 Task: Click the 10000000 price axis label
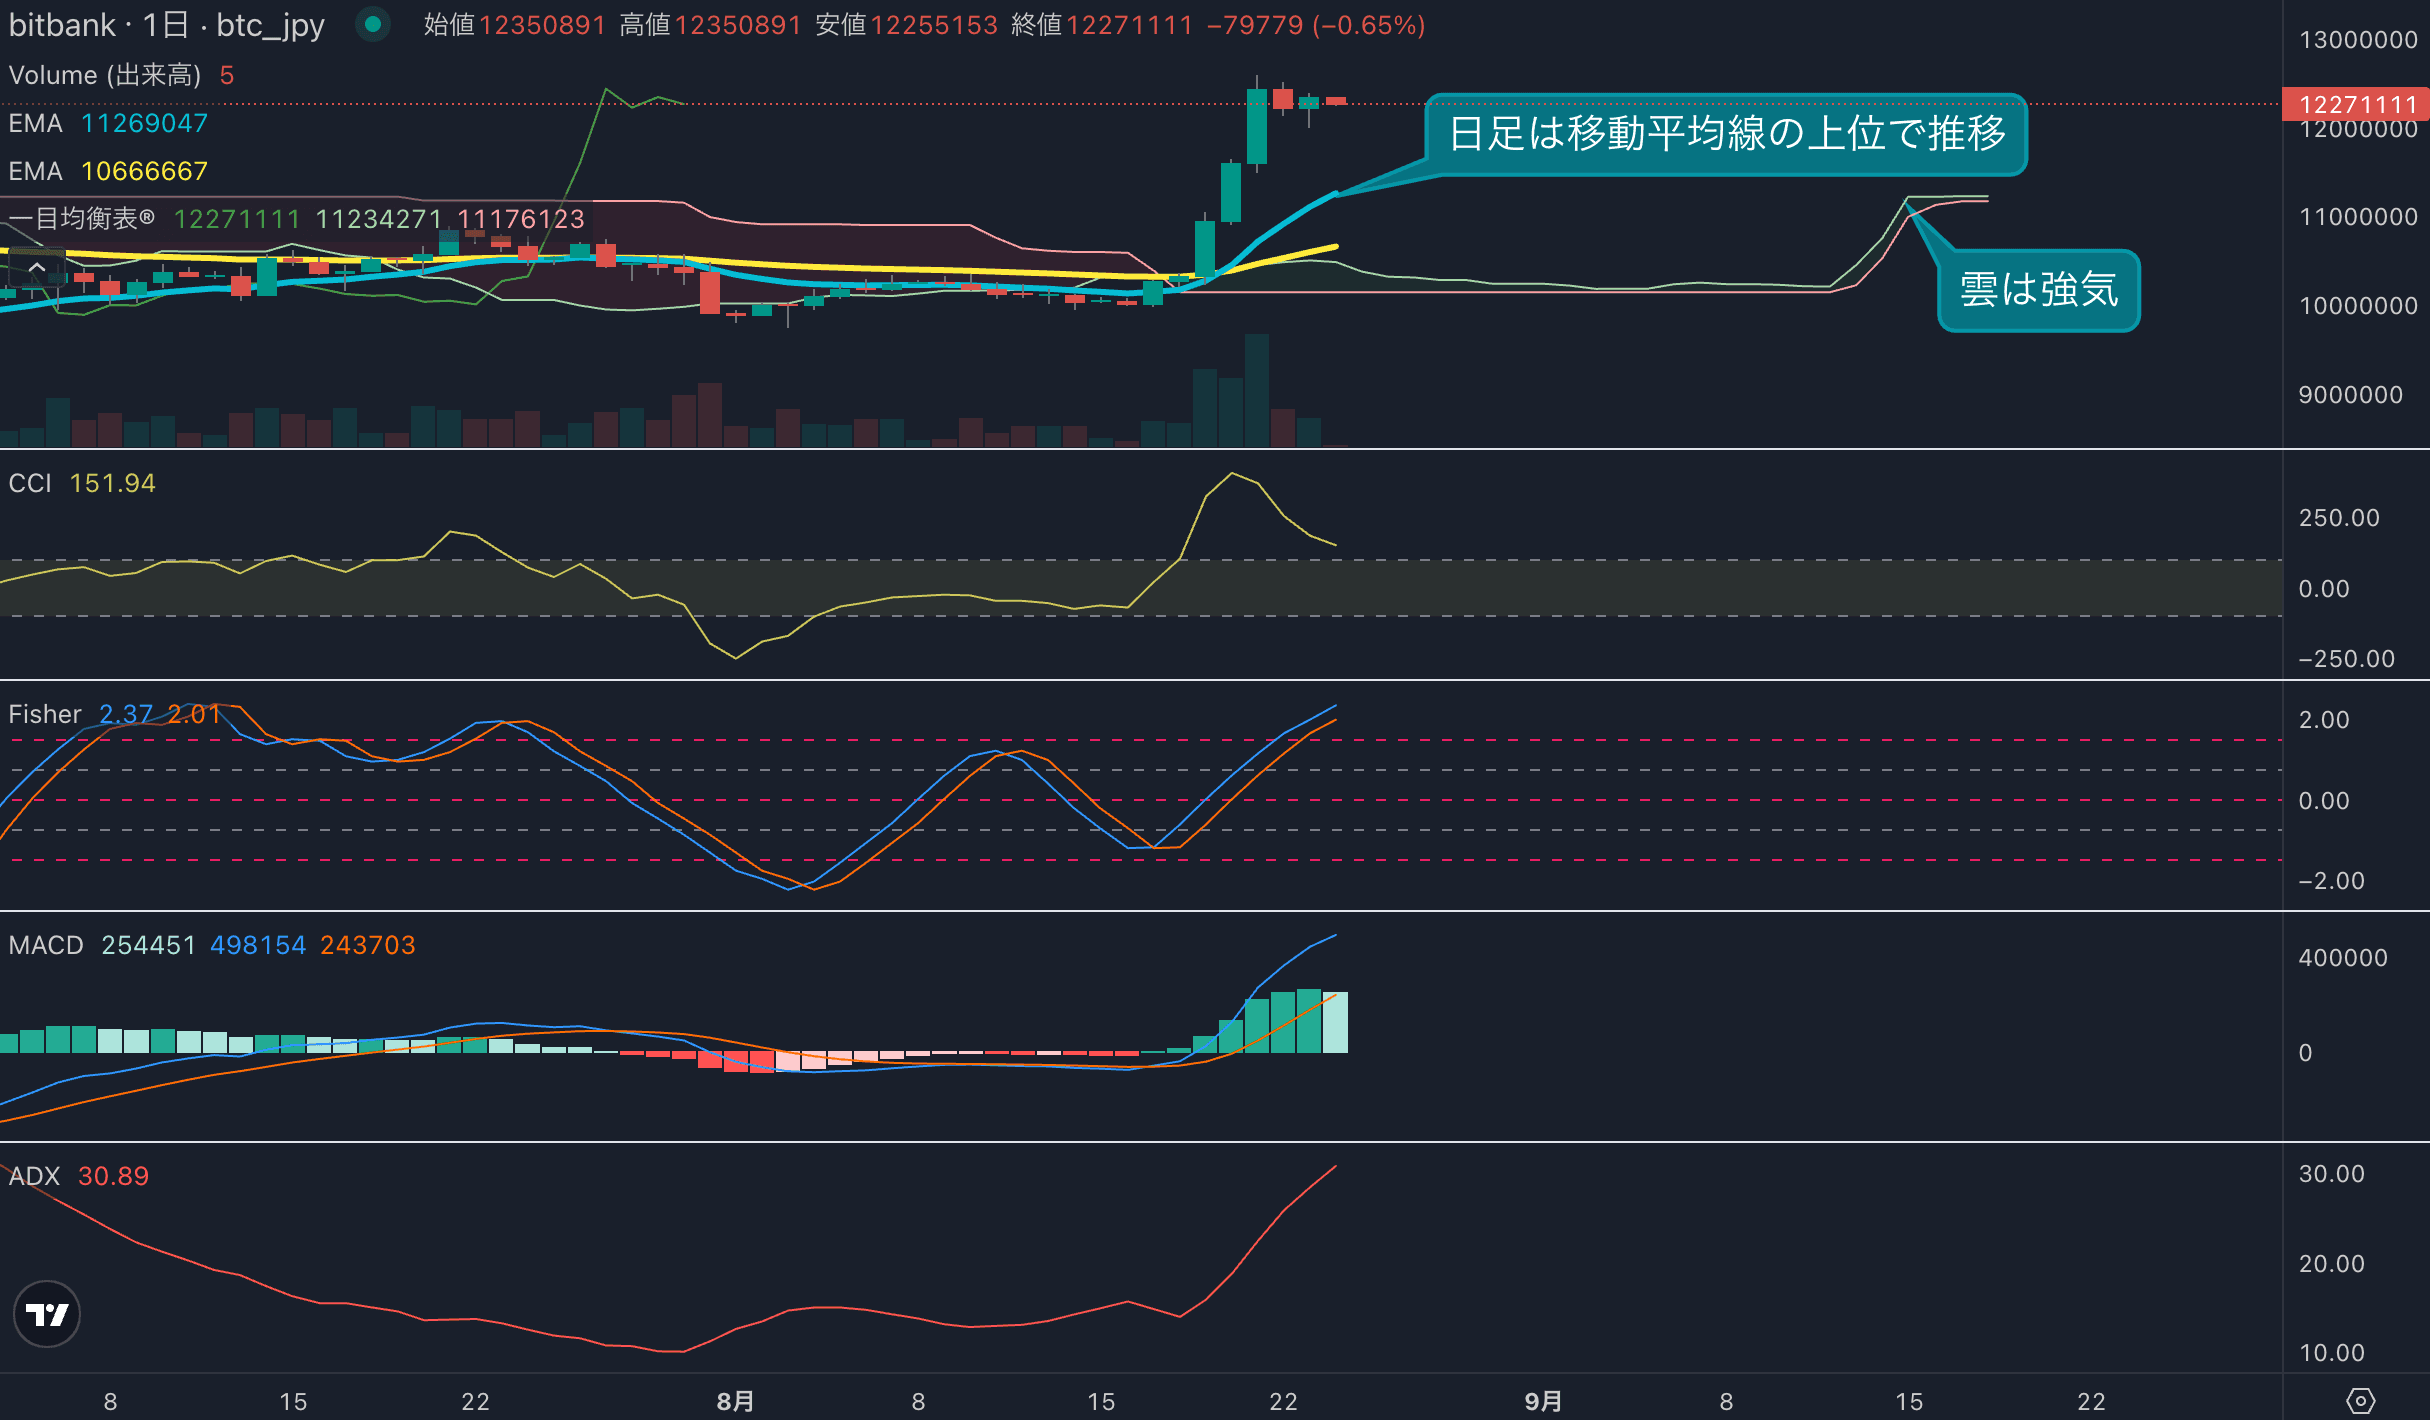click(2358, 306)
